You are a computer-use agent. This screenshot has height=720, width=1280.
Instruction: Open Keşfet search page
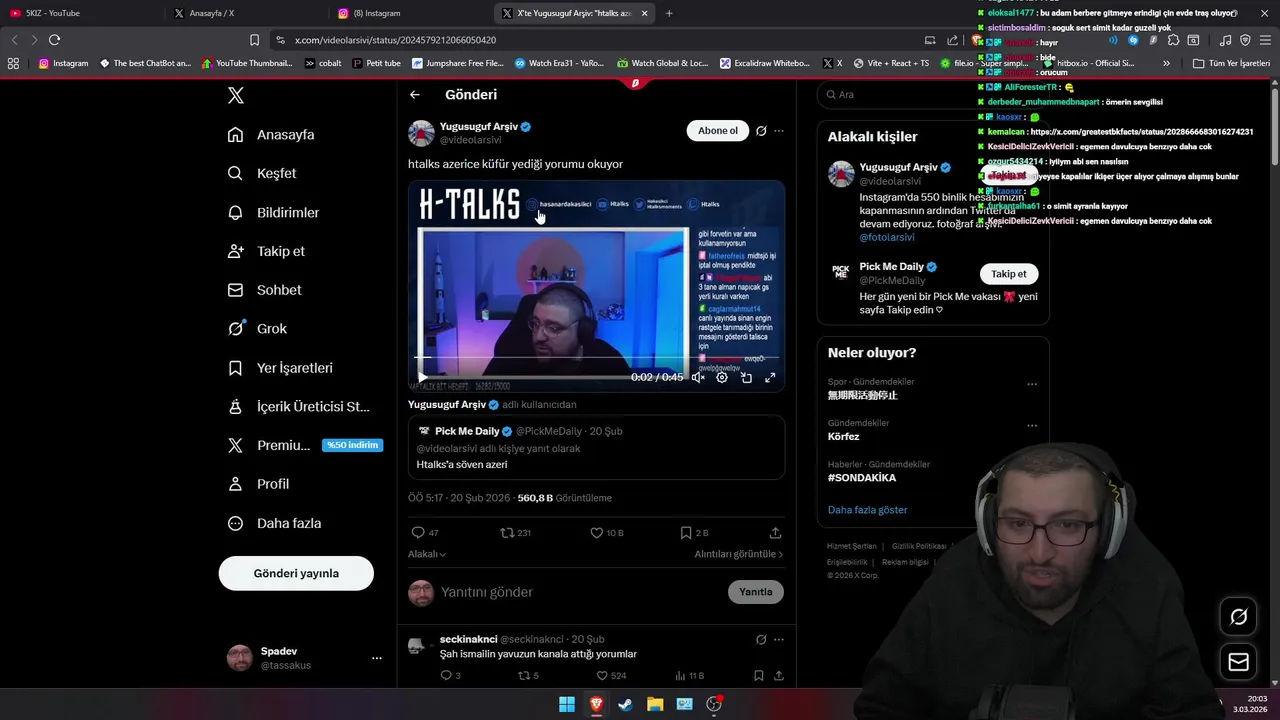pos(262,173)
